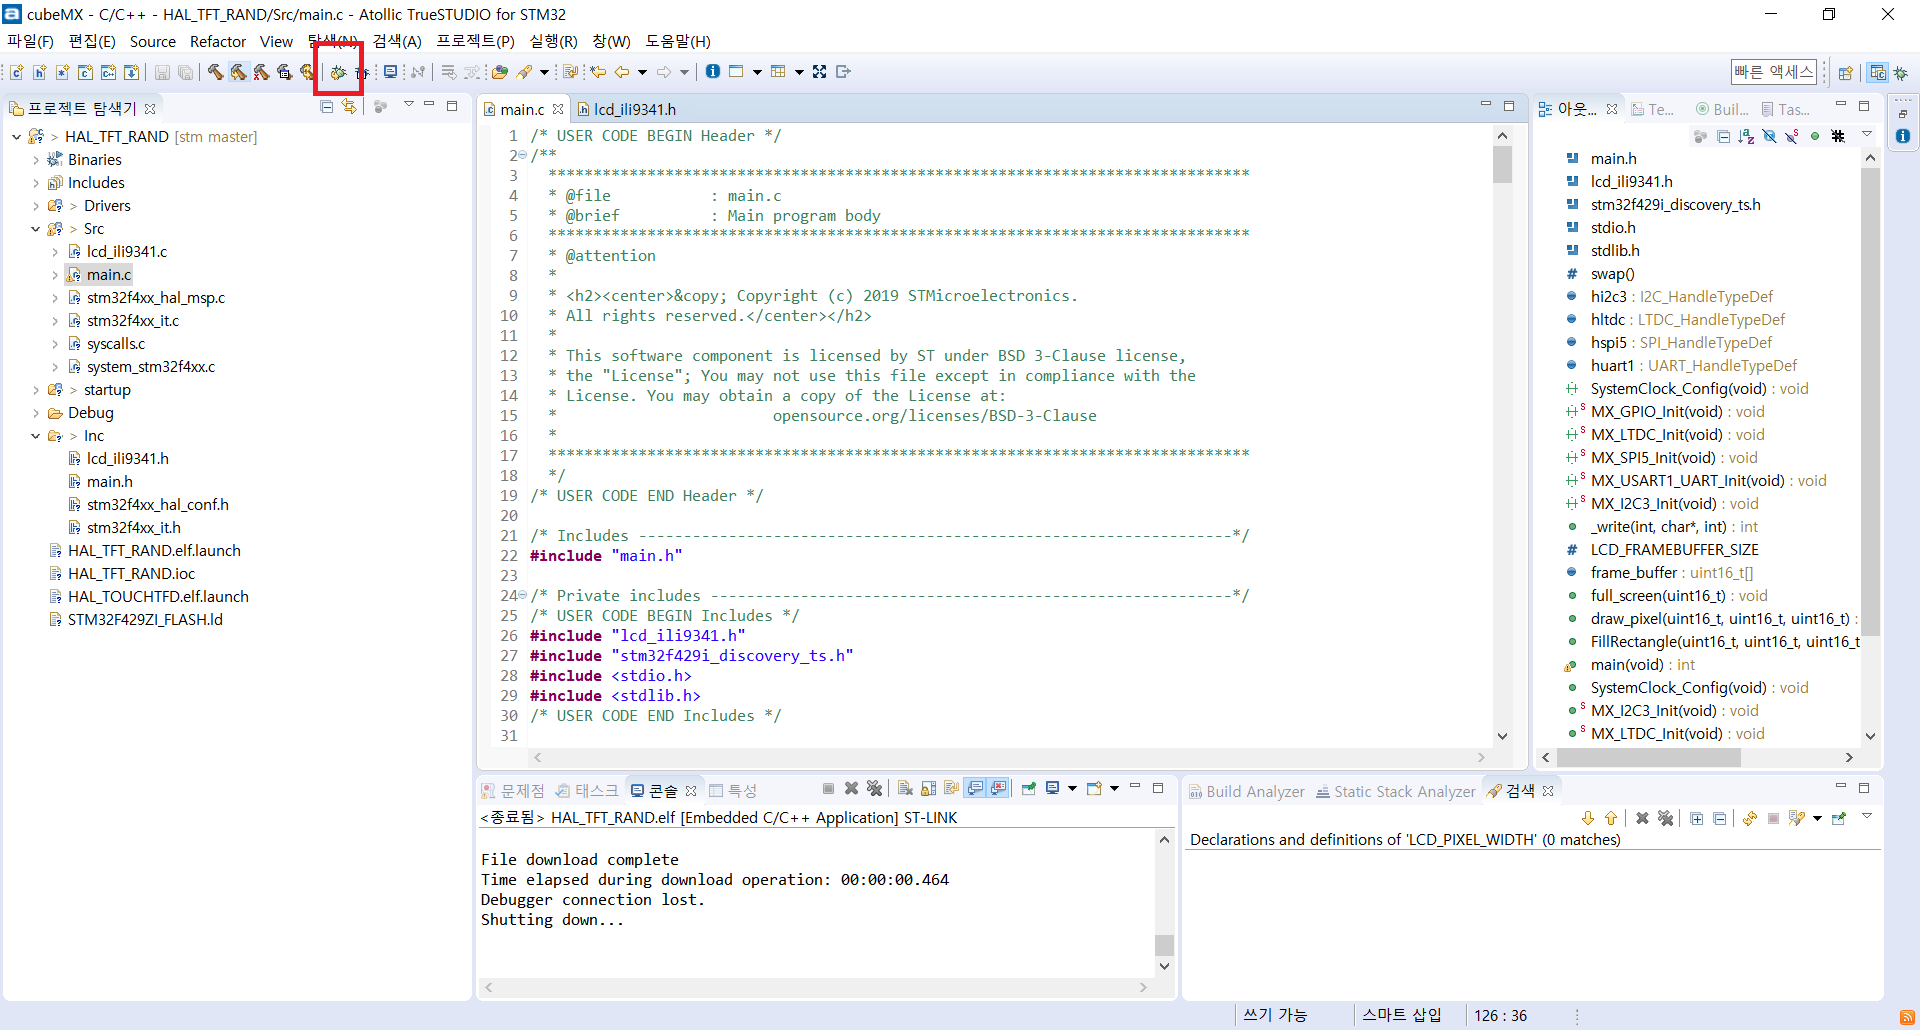This screenshot has width=1920, height=1030.
Task: Open the Back history dropdown arrow
Action: 642,72
